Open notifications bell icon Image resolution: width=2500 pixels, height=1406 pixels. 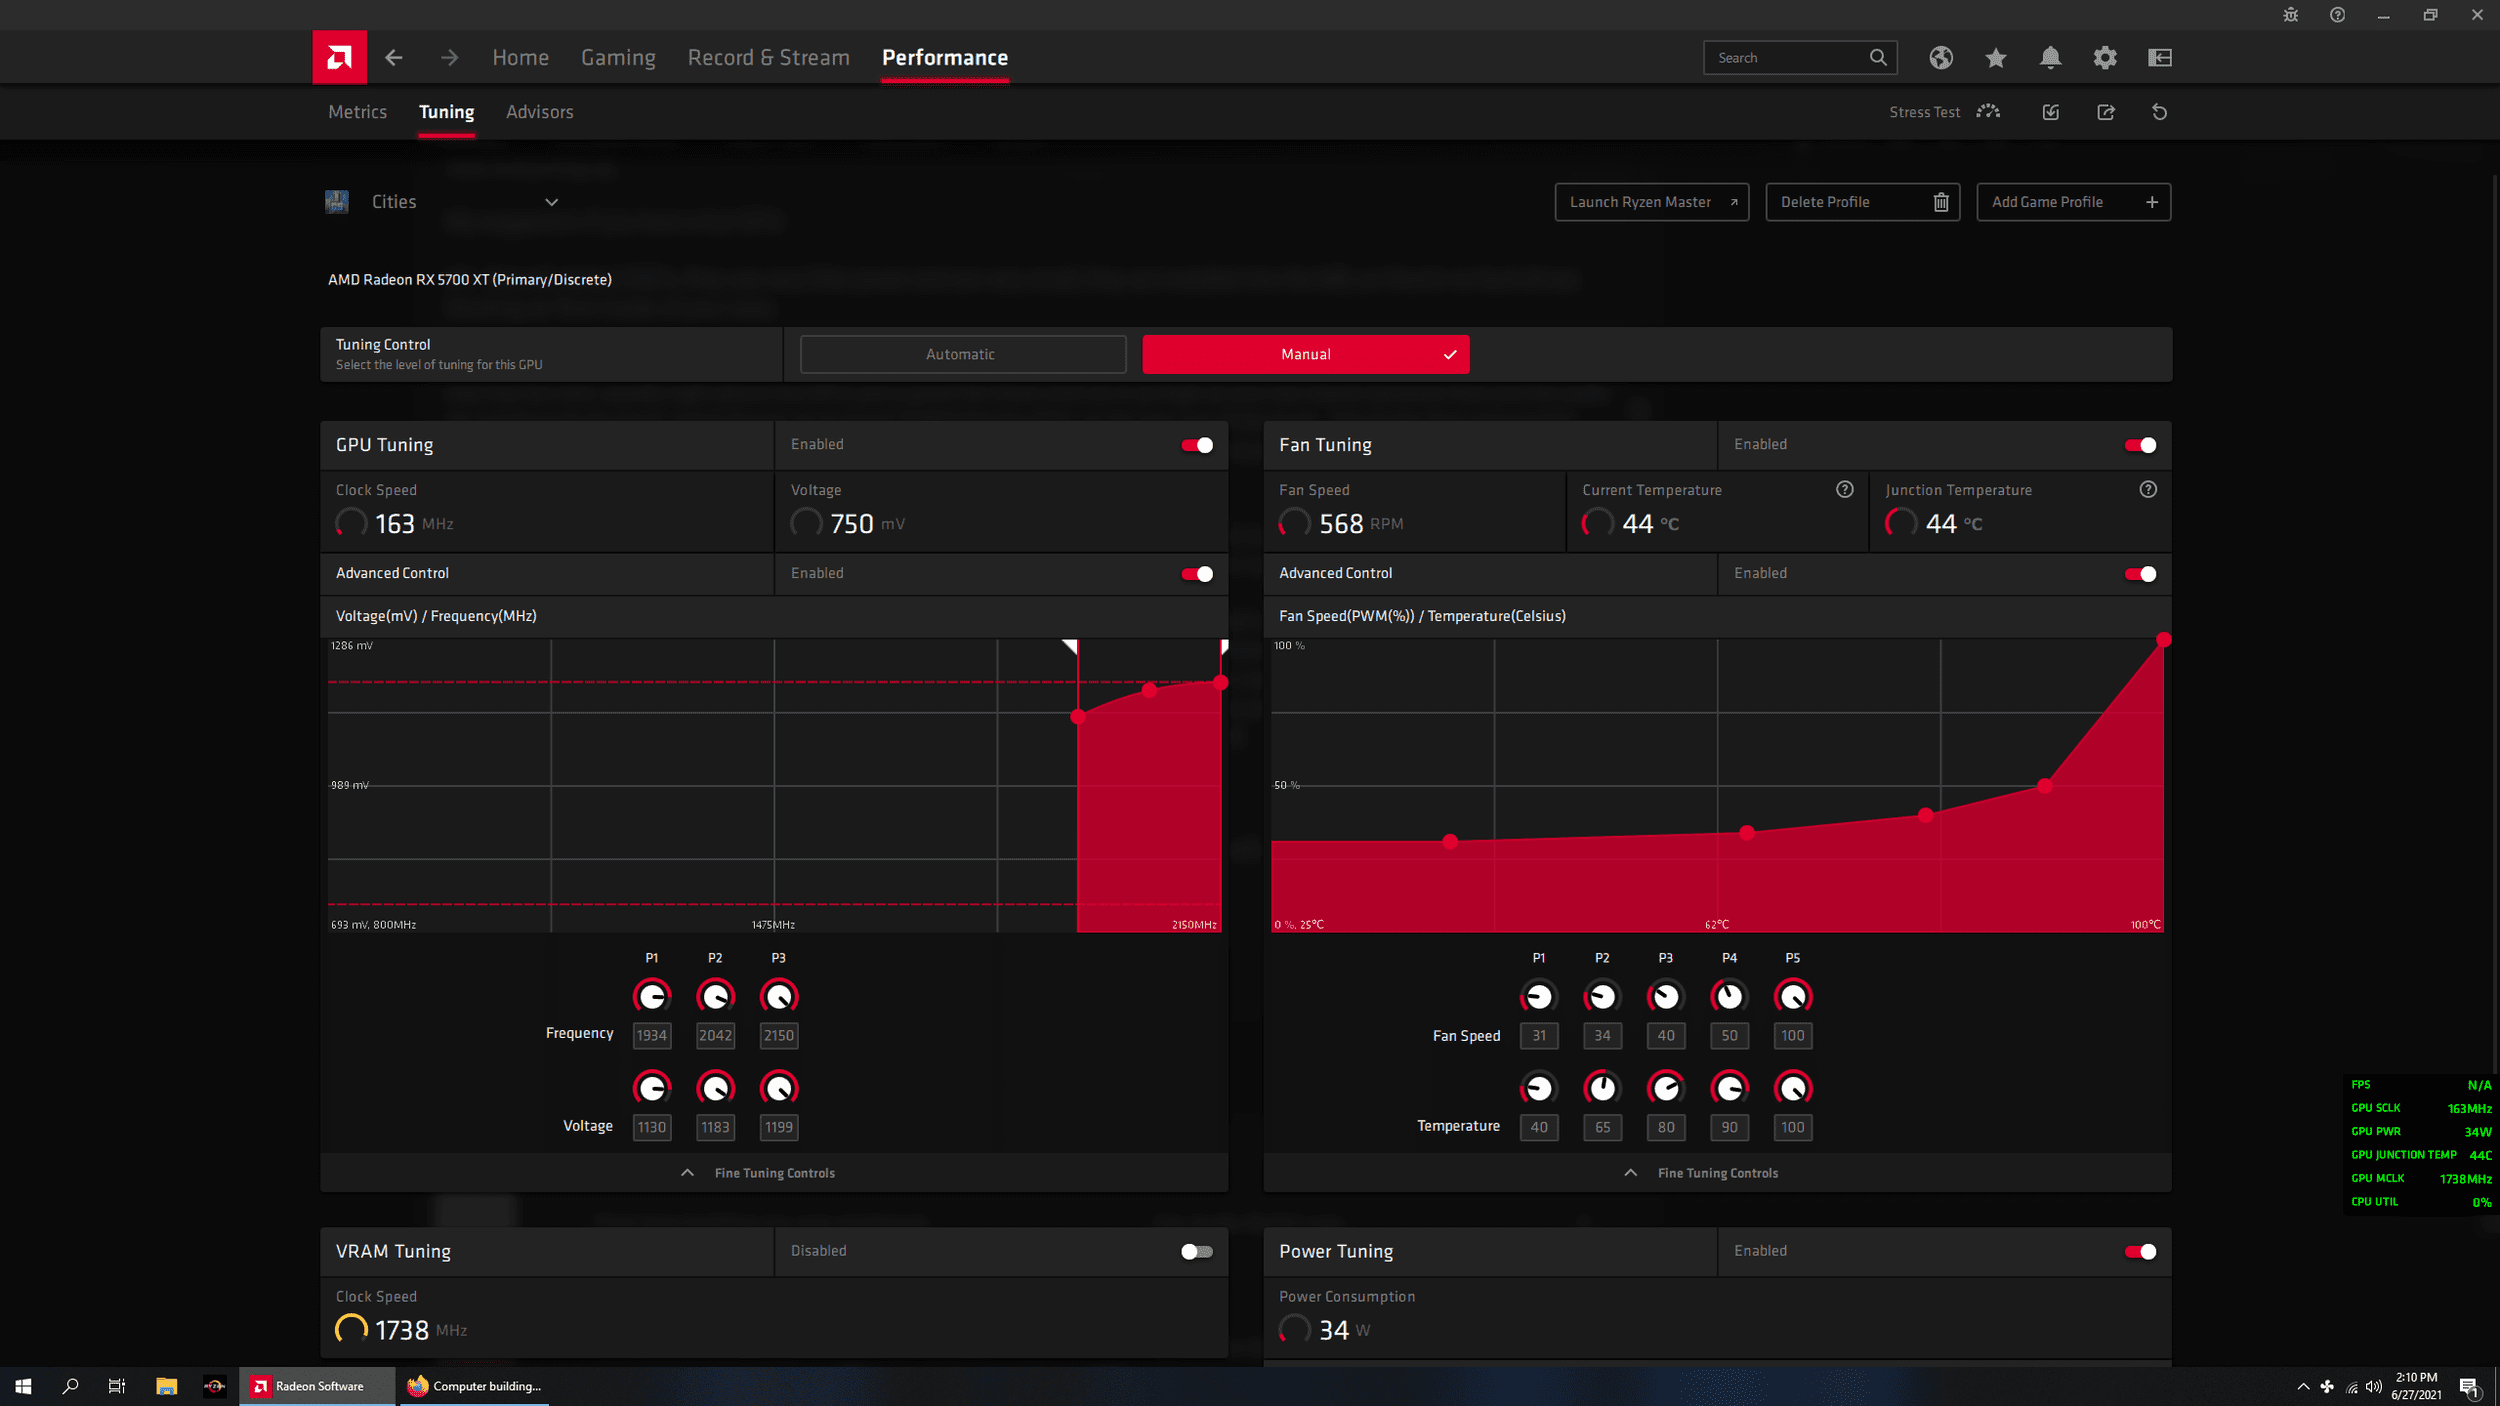tap(2050, 58)
